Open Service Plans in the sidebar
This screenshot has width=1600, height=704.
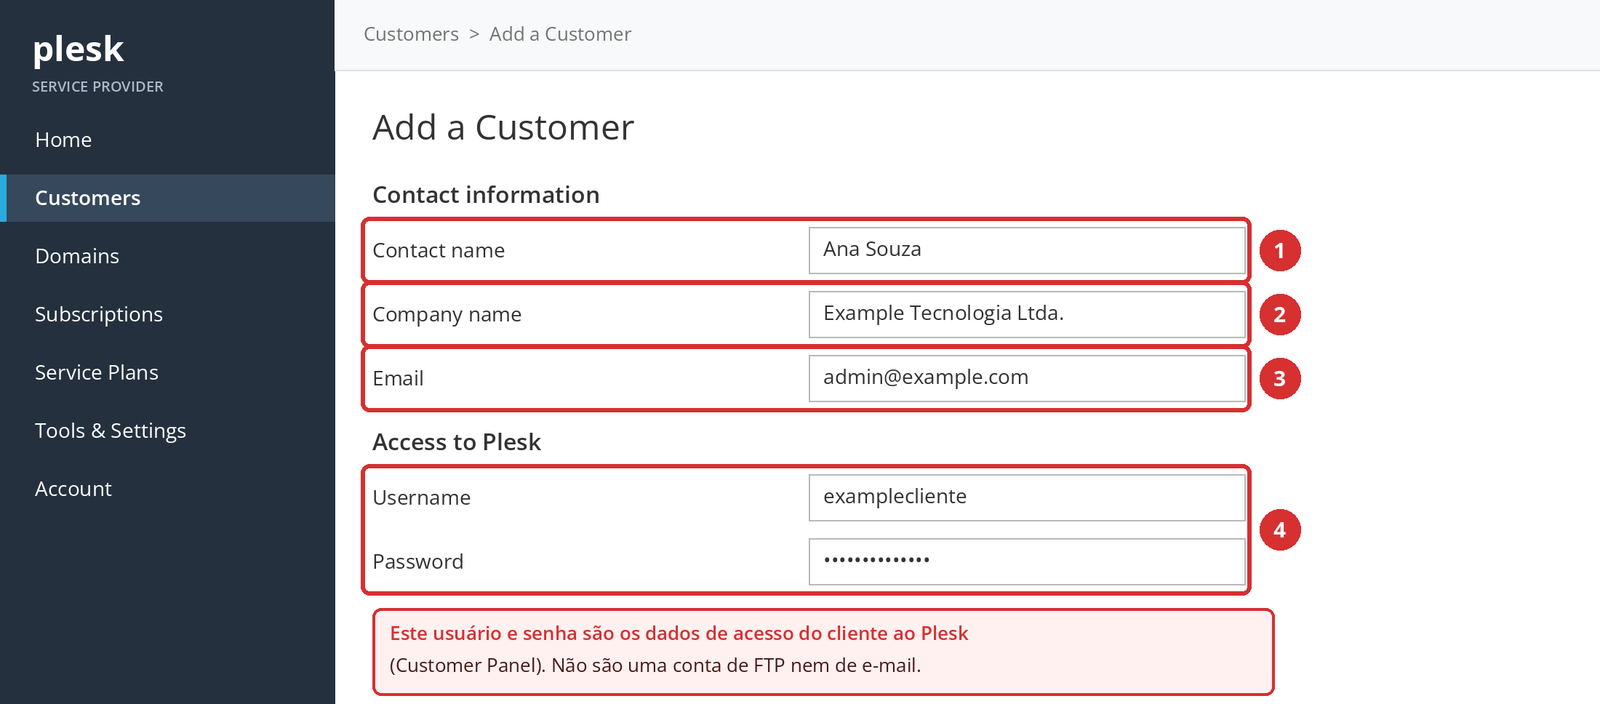pos(167,372)
